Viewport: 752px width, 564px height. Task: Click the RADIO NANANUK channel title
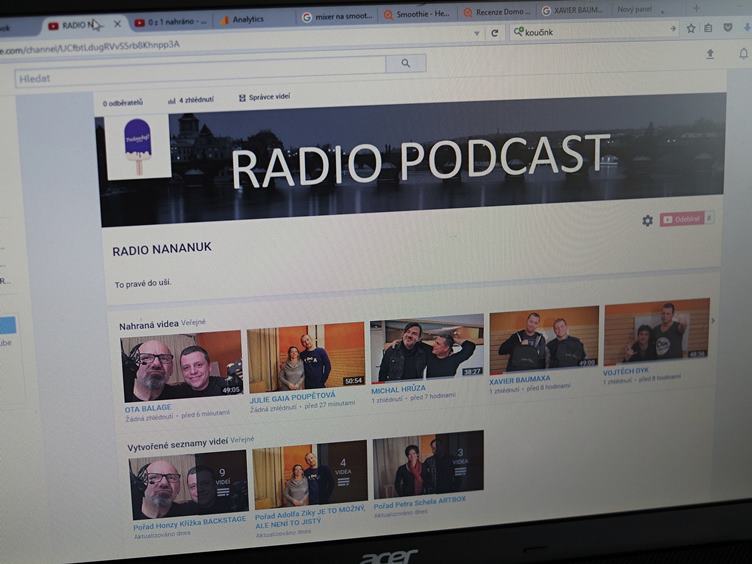(162, 248)
